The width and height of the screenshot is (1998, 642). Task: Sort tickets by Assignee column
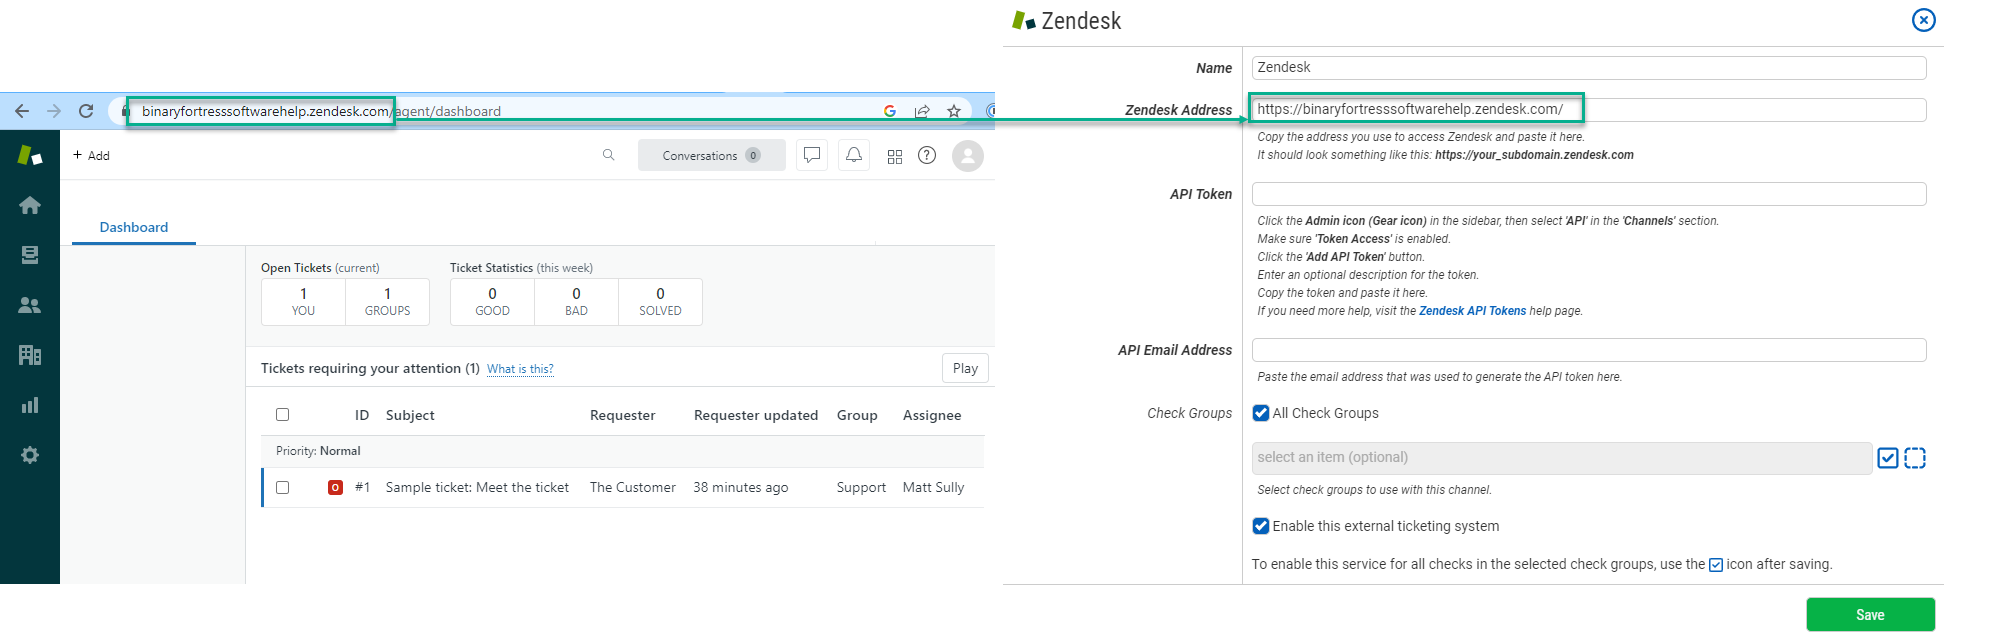932,415
